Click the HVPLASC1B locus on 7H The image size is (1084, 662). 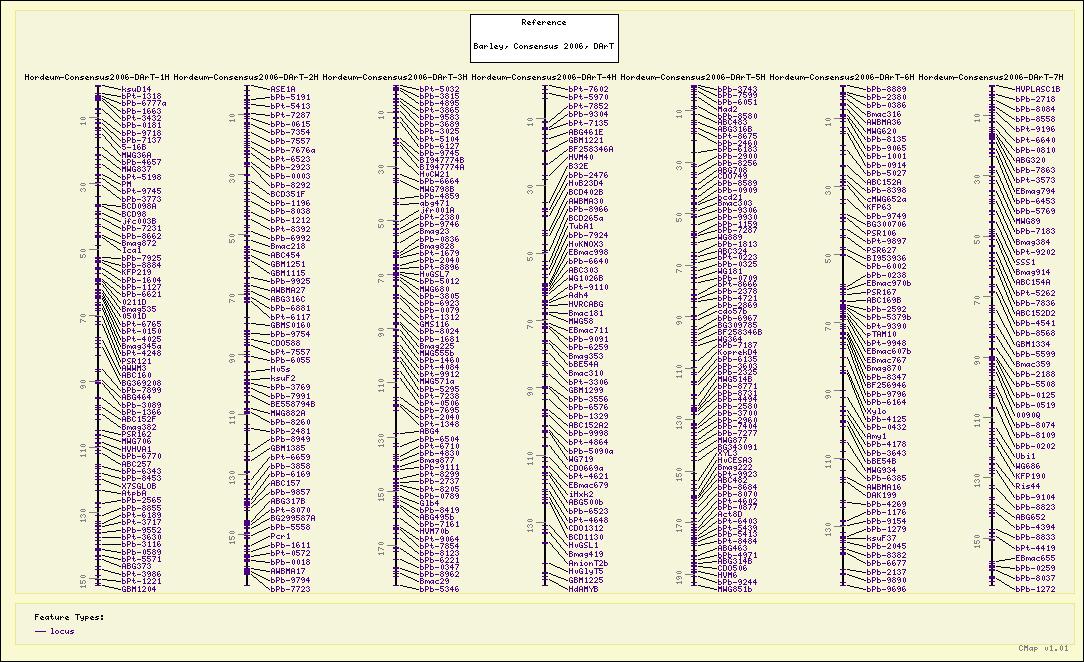pos(1038,89)
